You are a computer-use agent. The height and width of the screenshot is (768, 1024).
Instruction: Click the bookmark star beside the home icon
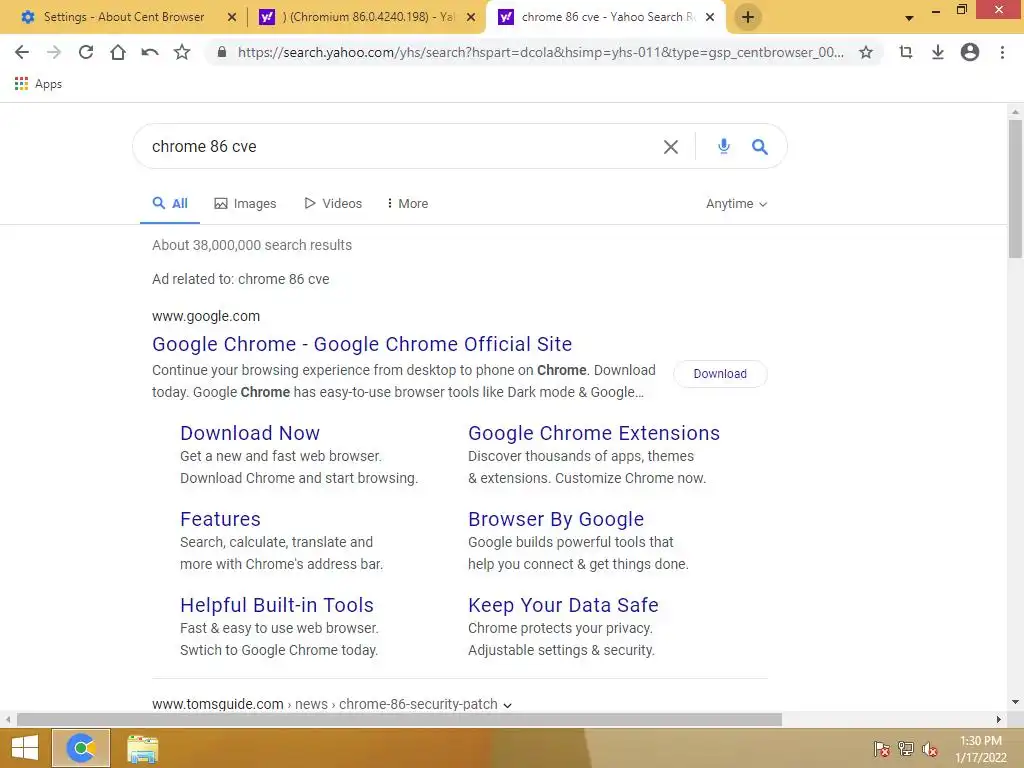(182, 52)
